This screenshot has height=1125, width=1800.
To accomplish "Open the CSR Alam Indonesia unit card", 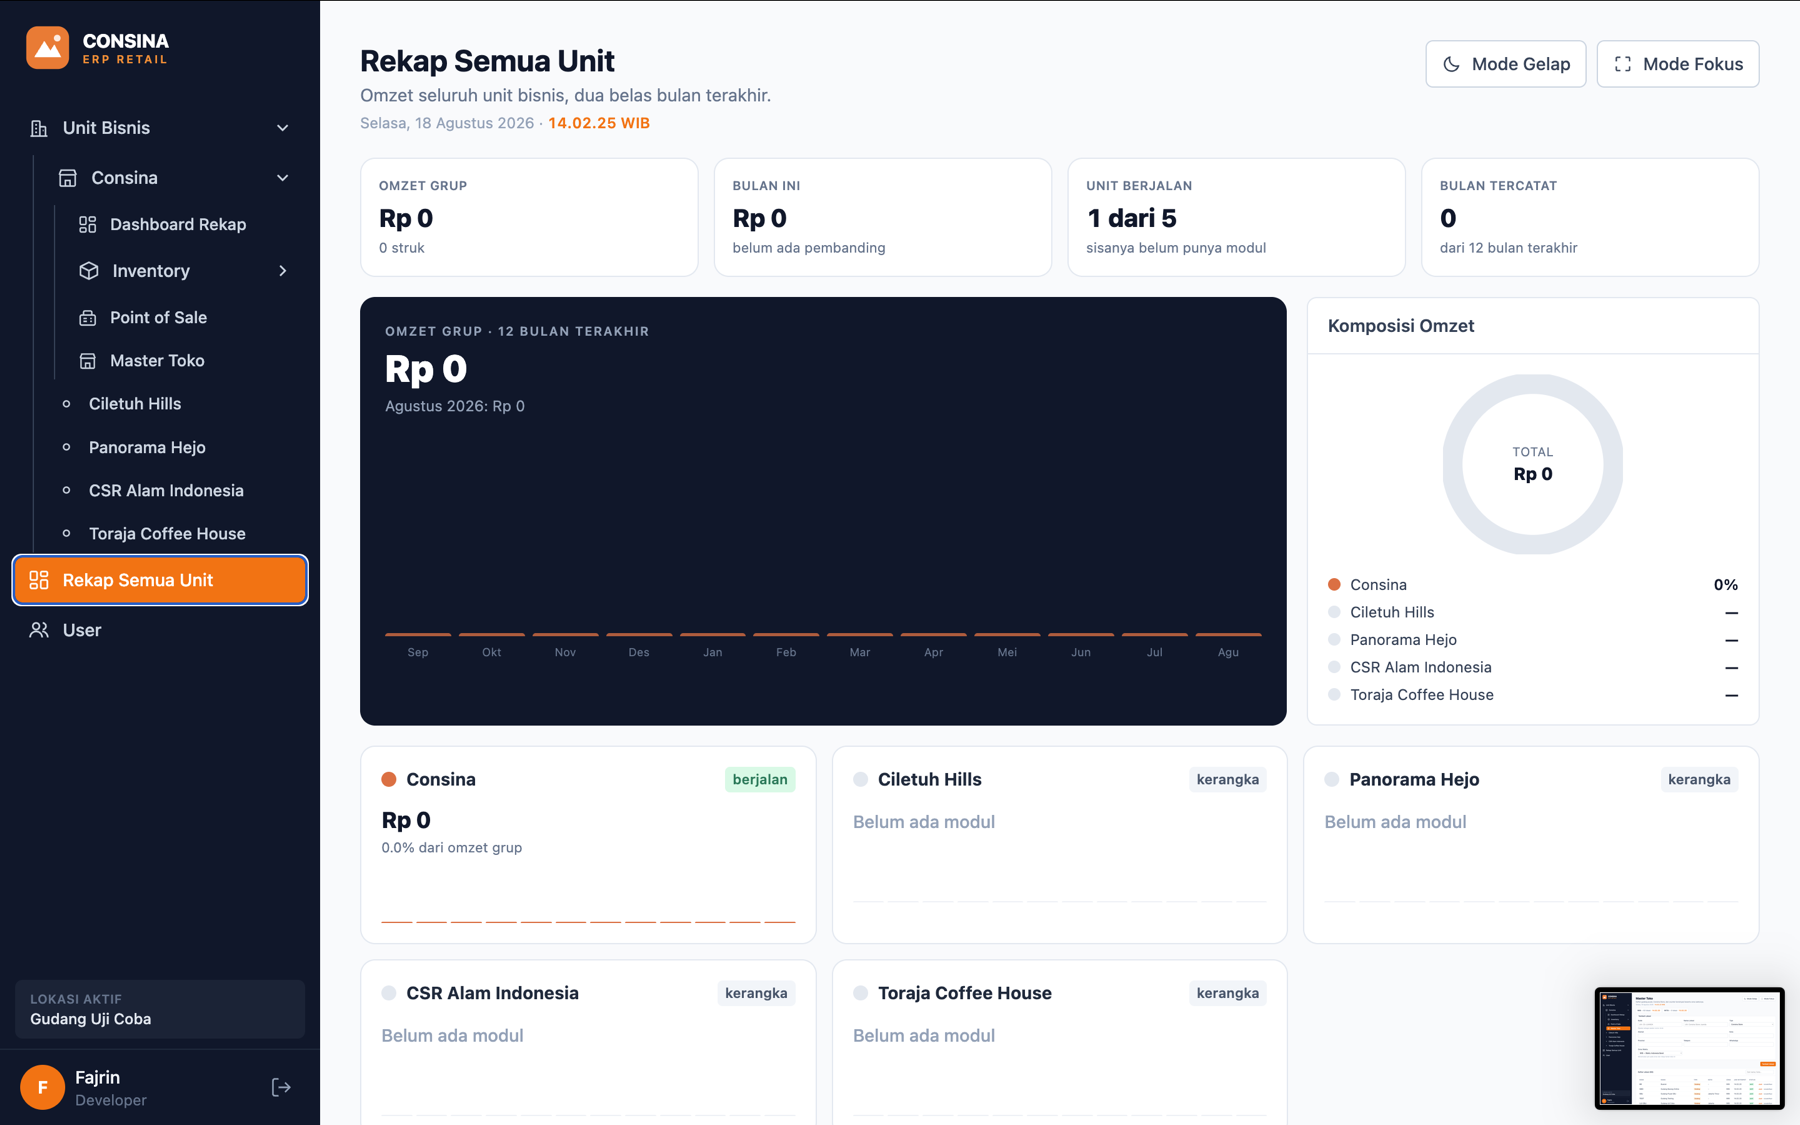I will (588, 1042).
